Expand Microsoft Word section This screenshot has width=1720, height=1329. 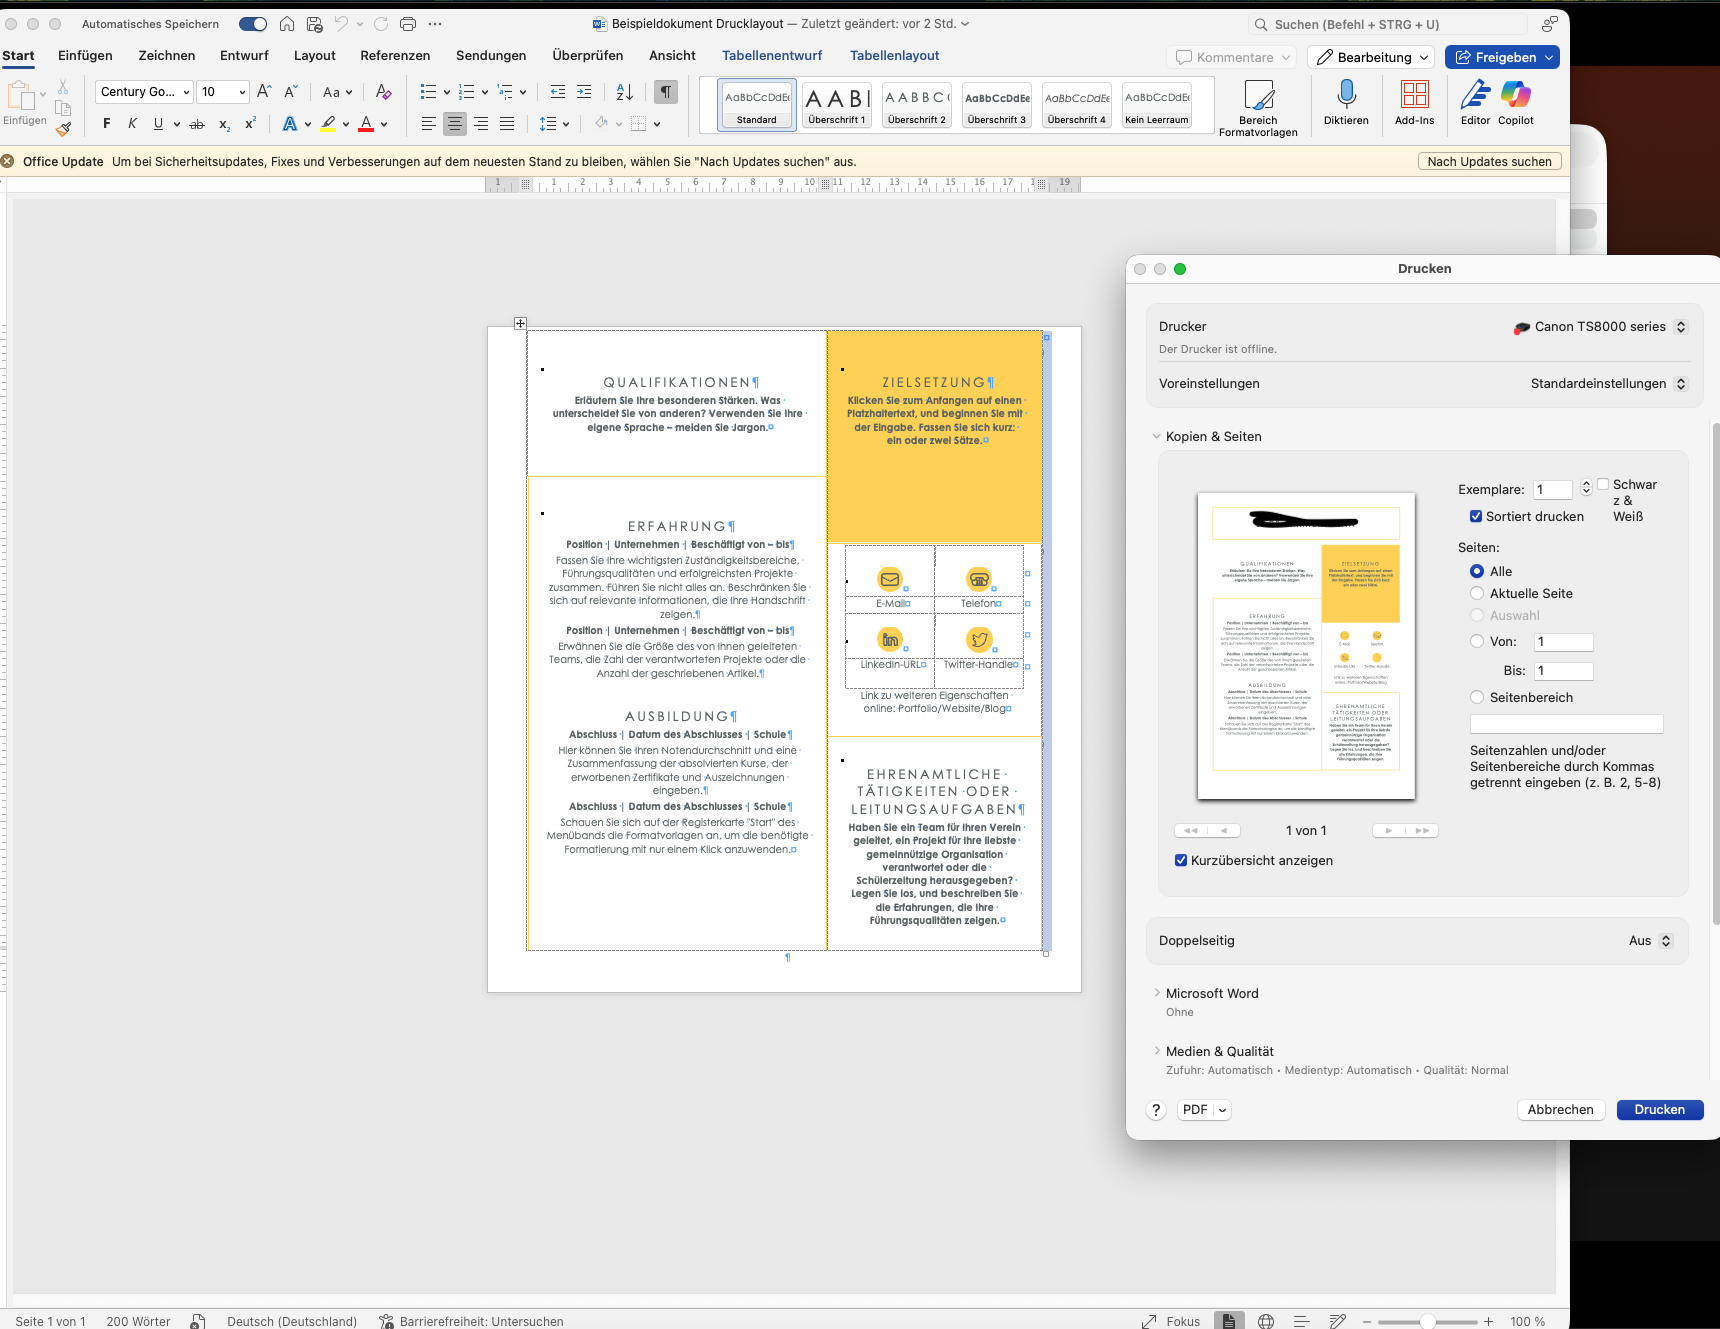1157,993
